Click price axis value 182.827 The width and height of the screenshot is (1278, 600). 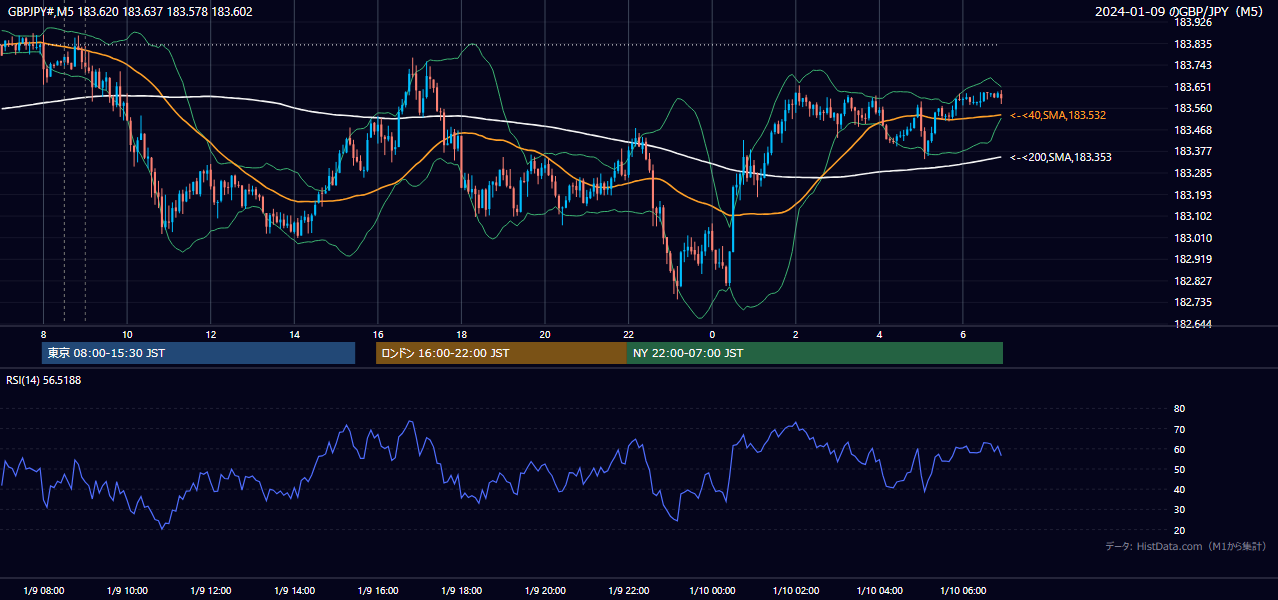[1192, 281]
